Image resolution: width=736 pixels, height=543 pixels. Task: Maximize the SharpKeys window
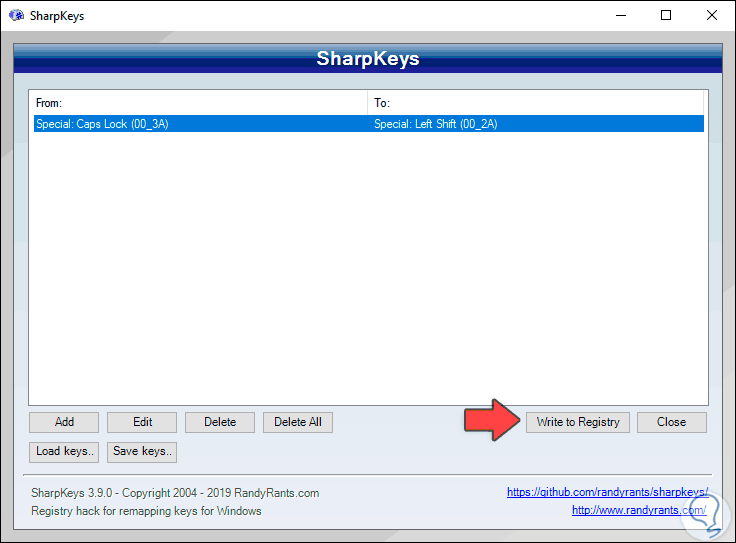click(666, 15)
